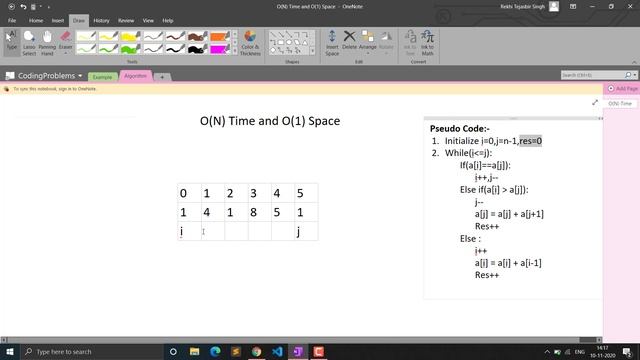Click the Ink to Text button
The width and height of the screenshot is (640, 360).
[410, 43]
